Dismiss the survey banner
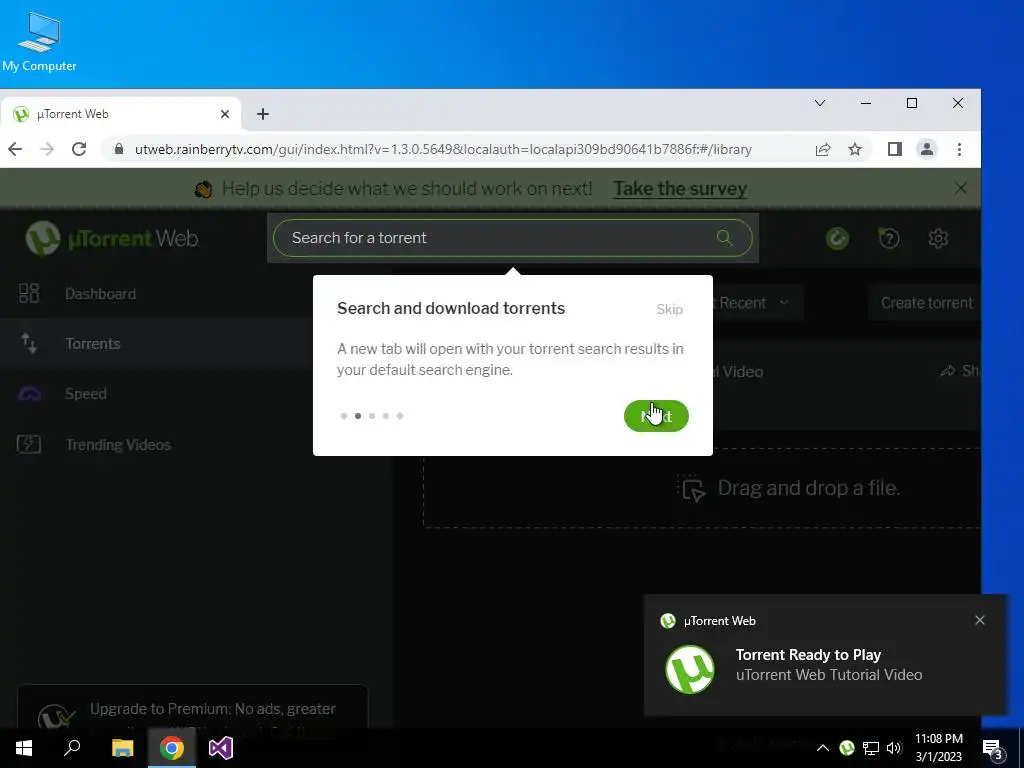Viewport: 1024px width, 768px height. (x=961, y=189)
